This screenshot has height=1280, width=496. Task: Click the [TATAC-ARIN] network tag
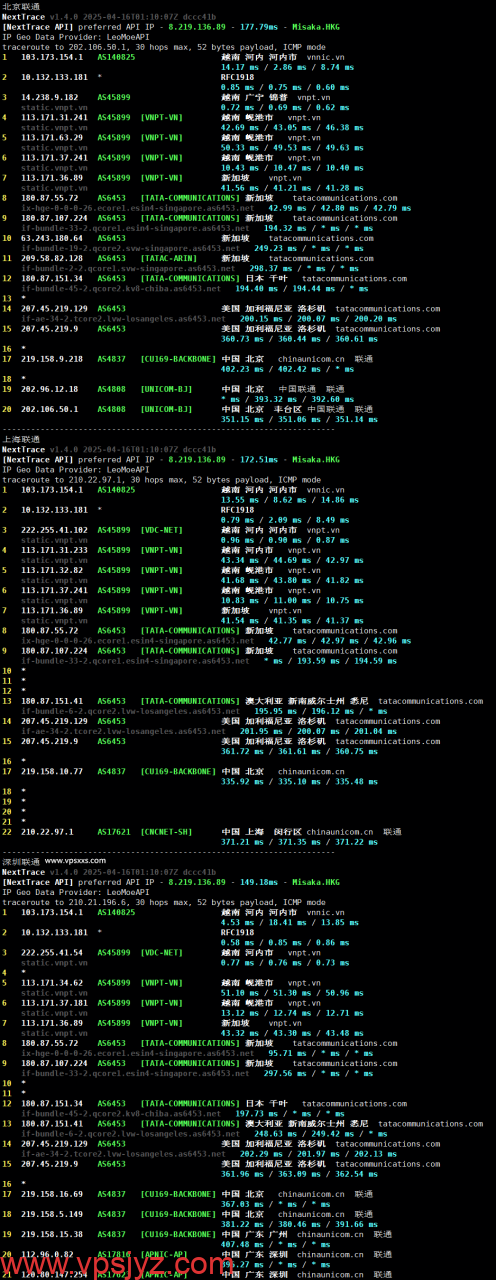click(169, 258)
